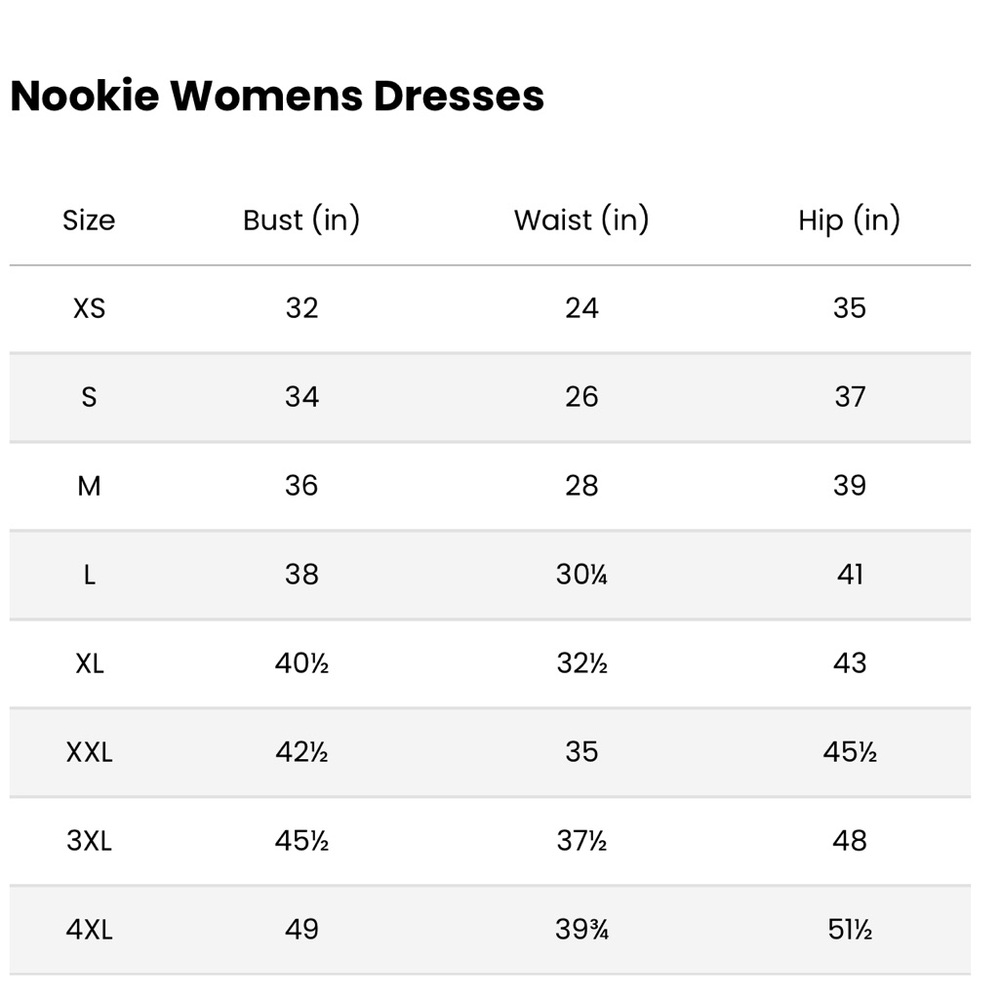Click the XS size row label
Image resolution: width=1000 pixels, height=1000 pixels.
tap(89, 309)
